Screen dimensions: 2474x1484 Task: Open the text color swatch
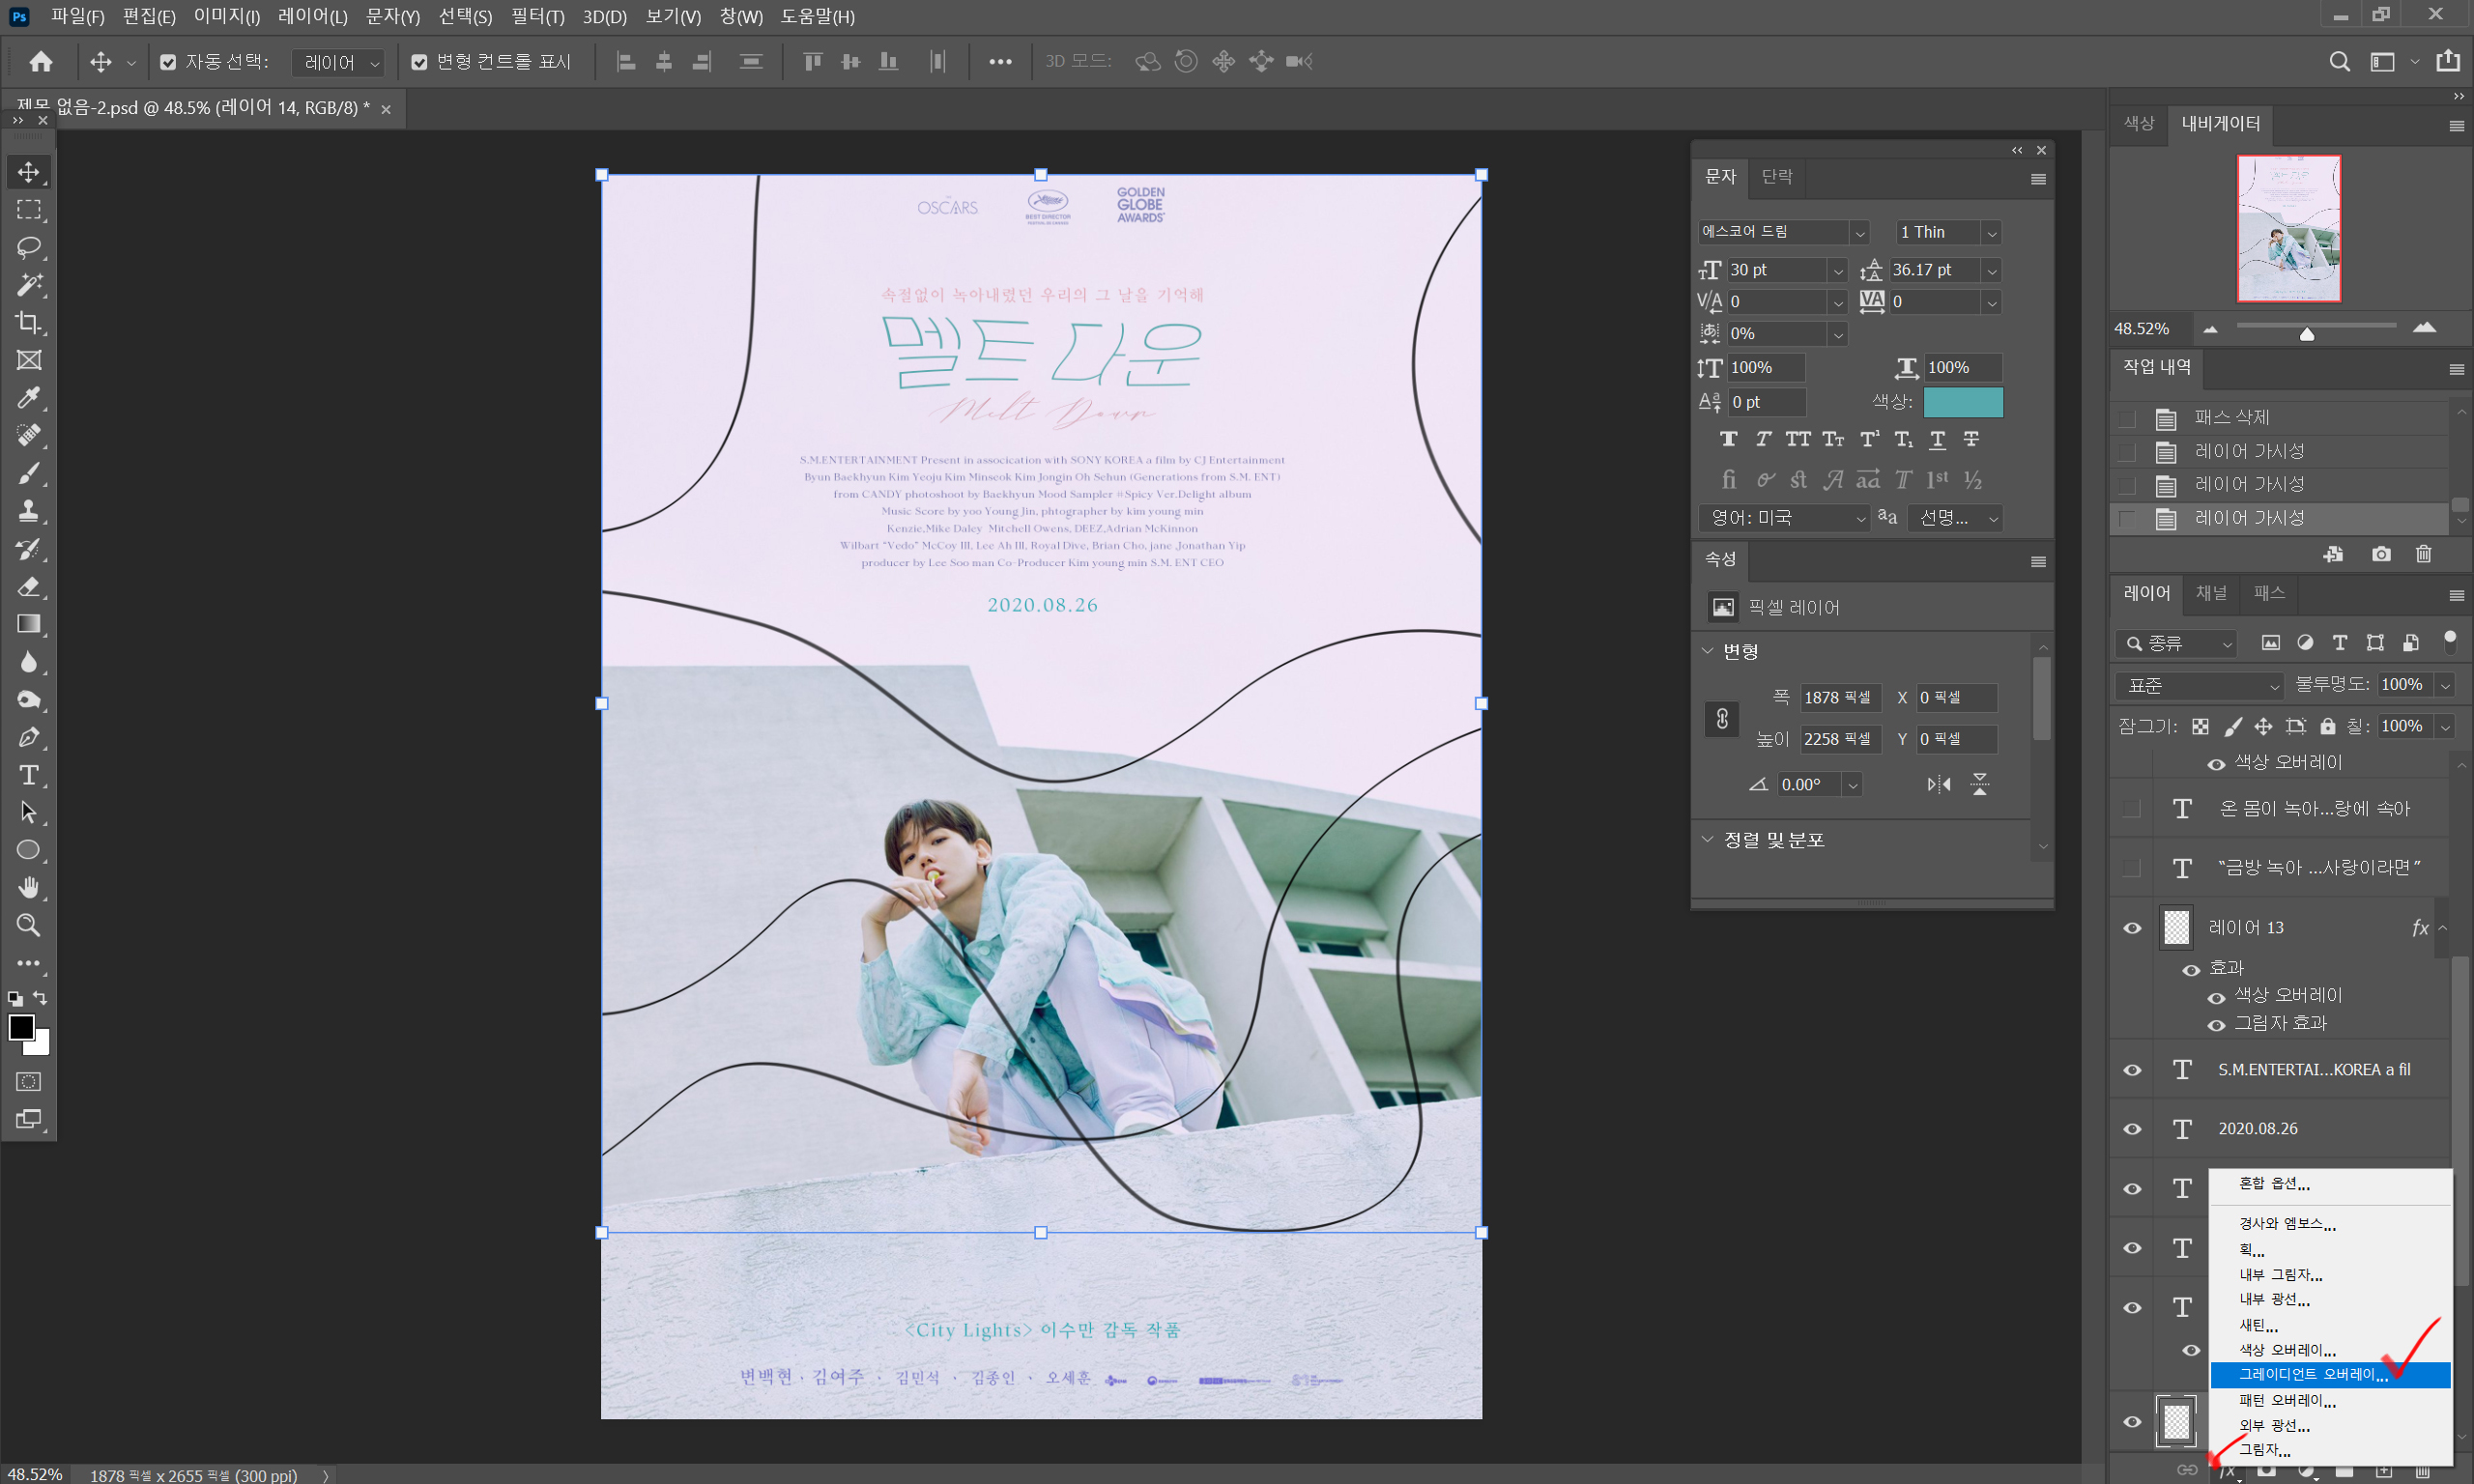(x=1963, y=402)
